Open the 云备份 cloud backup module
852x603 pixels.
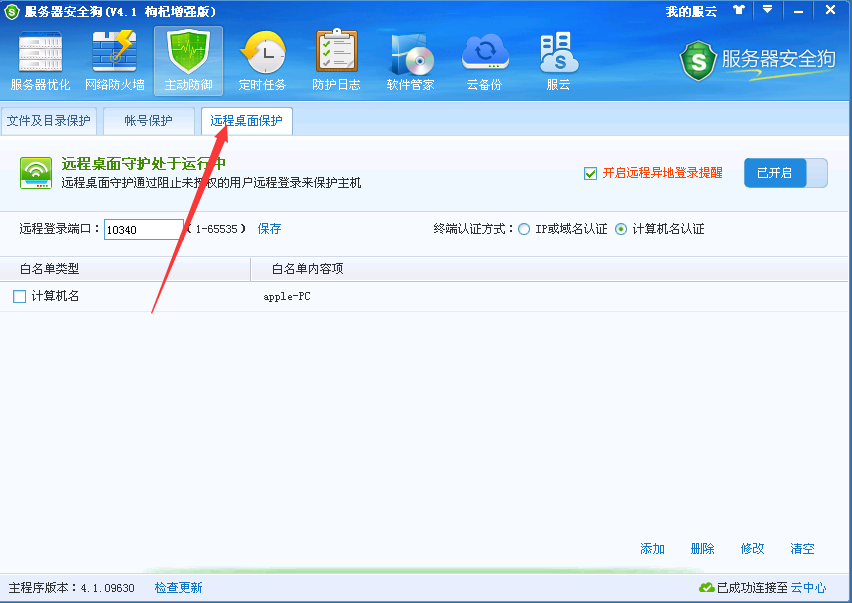[483, 60]
